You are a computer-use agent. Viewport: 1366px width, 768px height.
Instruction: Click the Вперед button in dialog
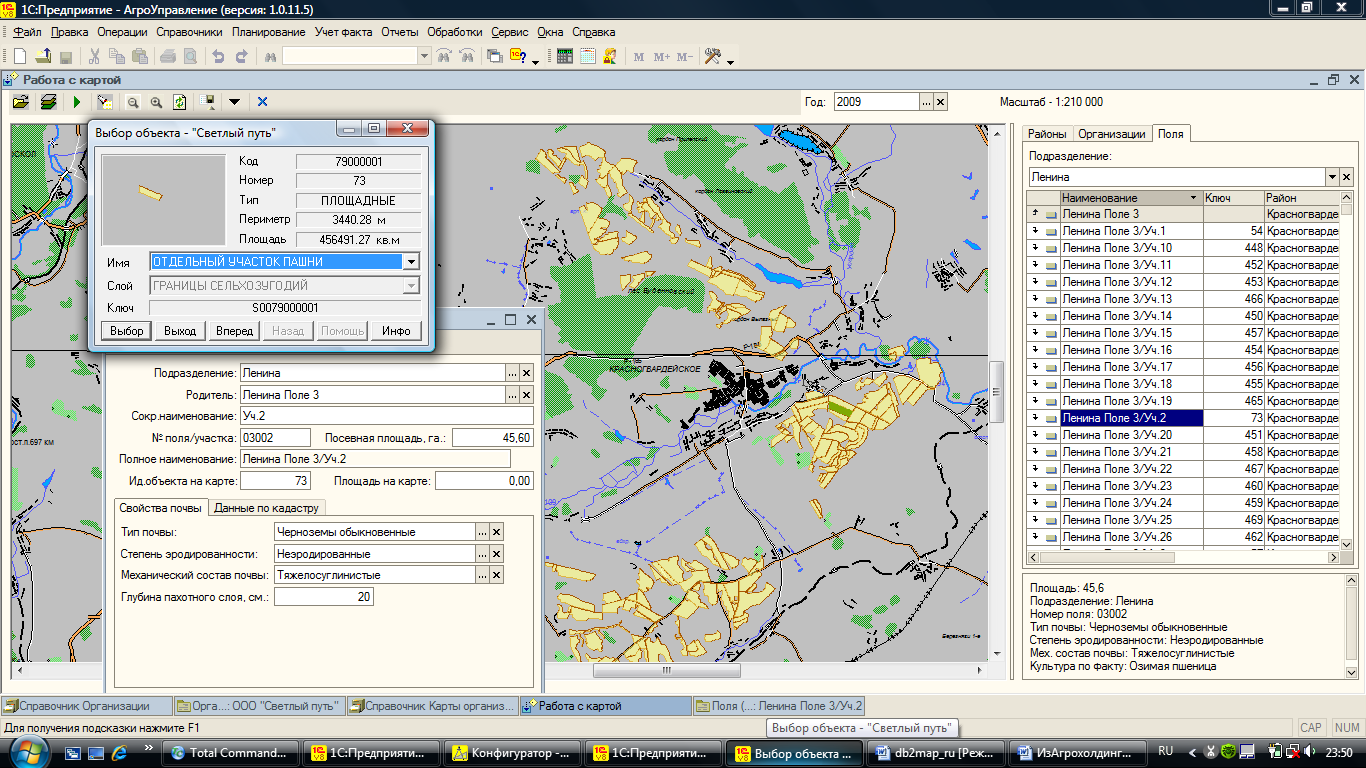pos(235,331)
